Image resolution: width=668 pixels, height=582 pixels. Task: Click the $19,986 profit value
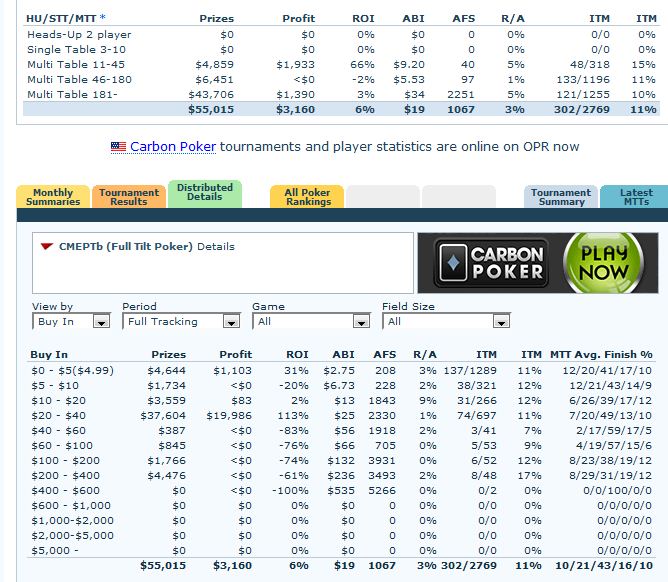(229, 415)
